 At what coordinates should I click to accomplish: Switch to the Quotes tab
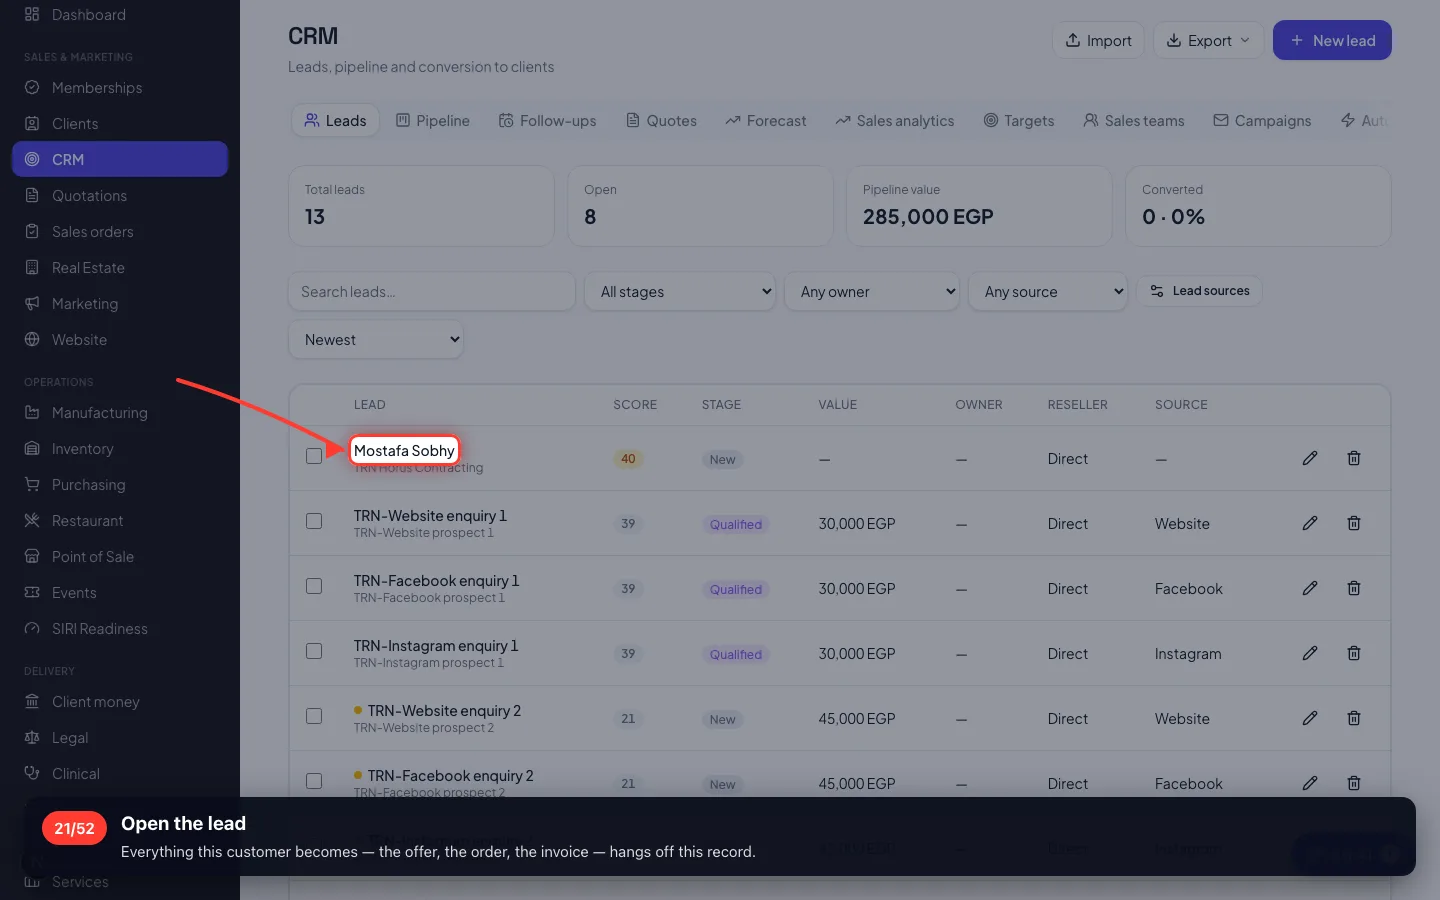click(x=661, y=121)
